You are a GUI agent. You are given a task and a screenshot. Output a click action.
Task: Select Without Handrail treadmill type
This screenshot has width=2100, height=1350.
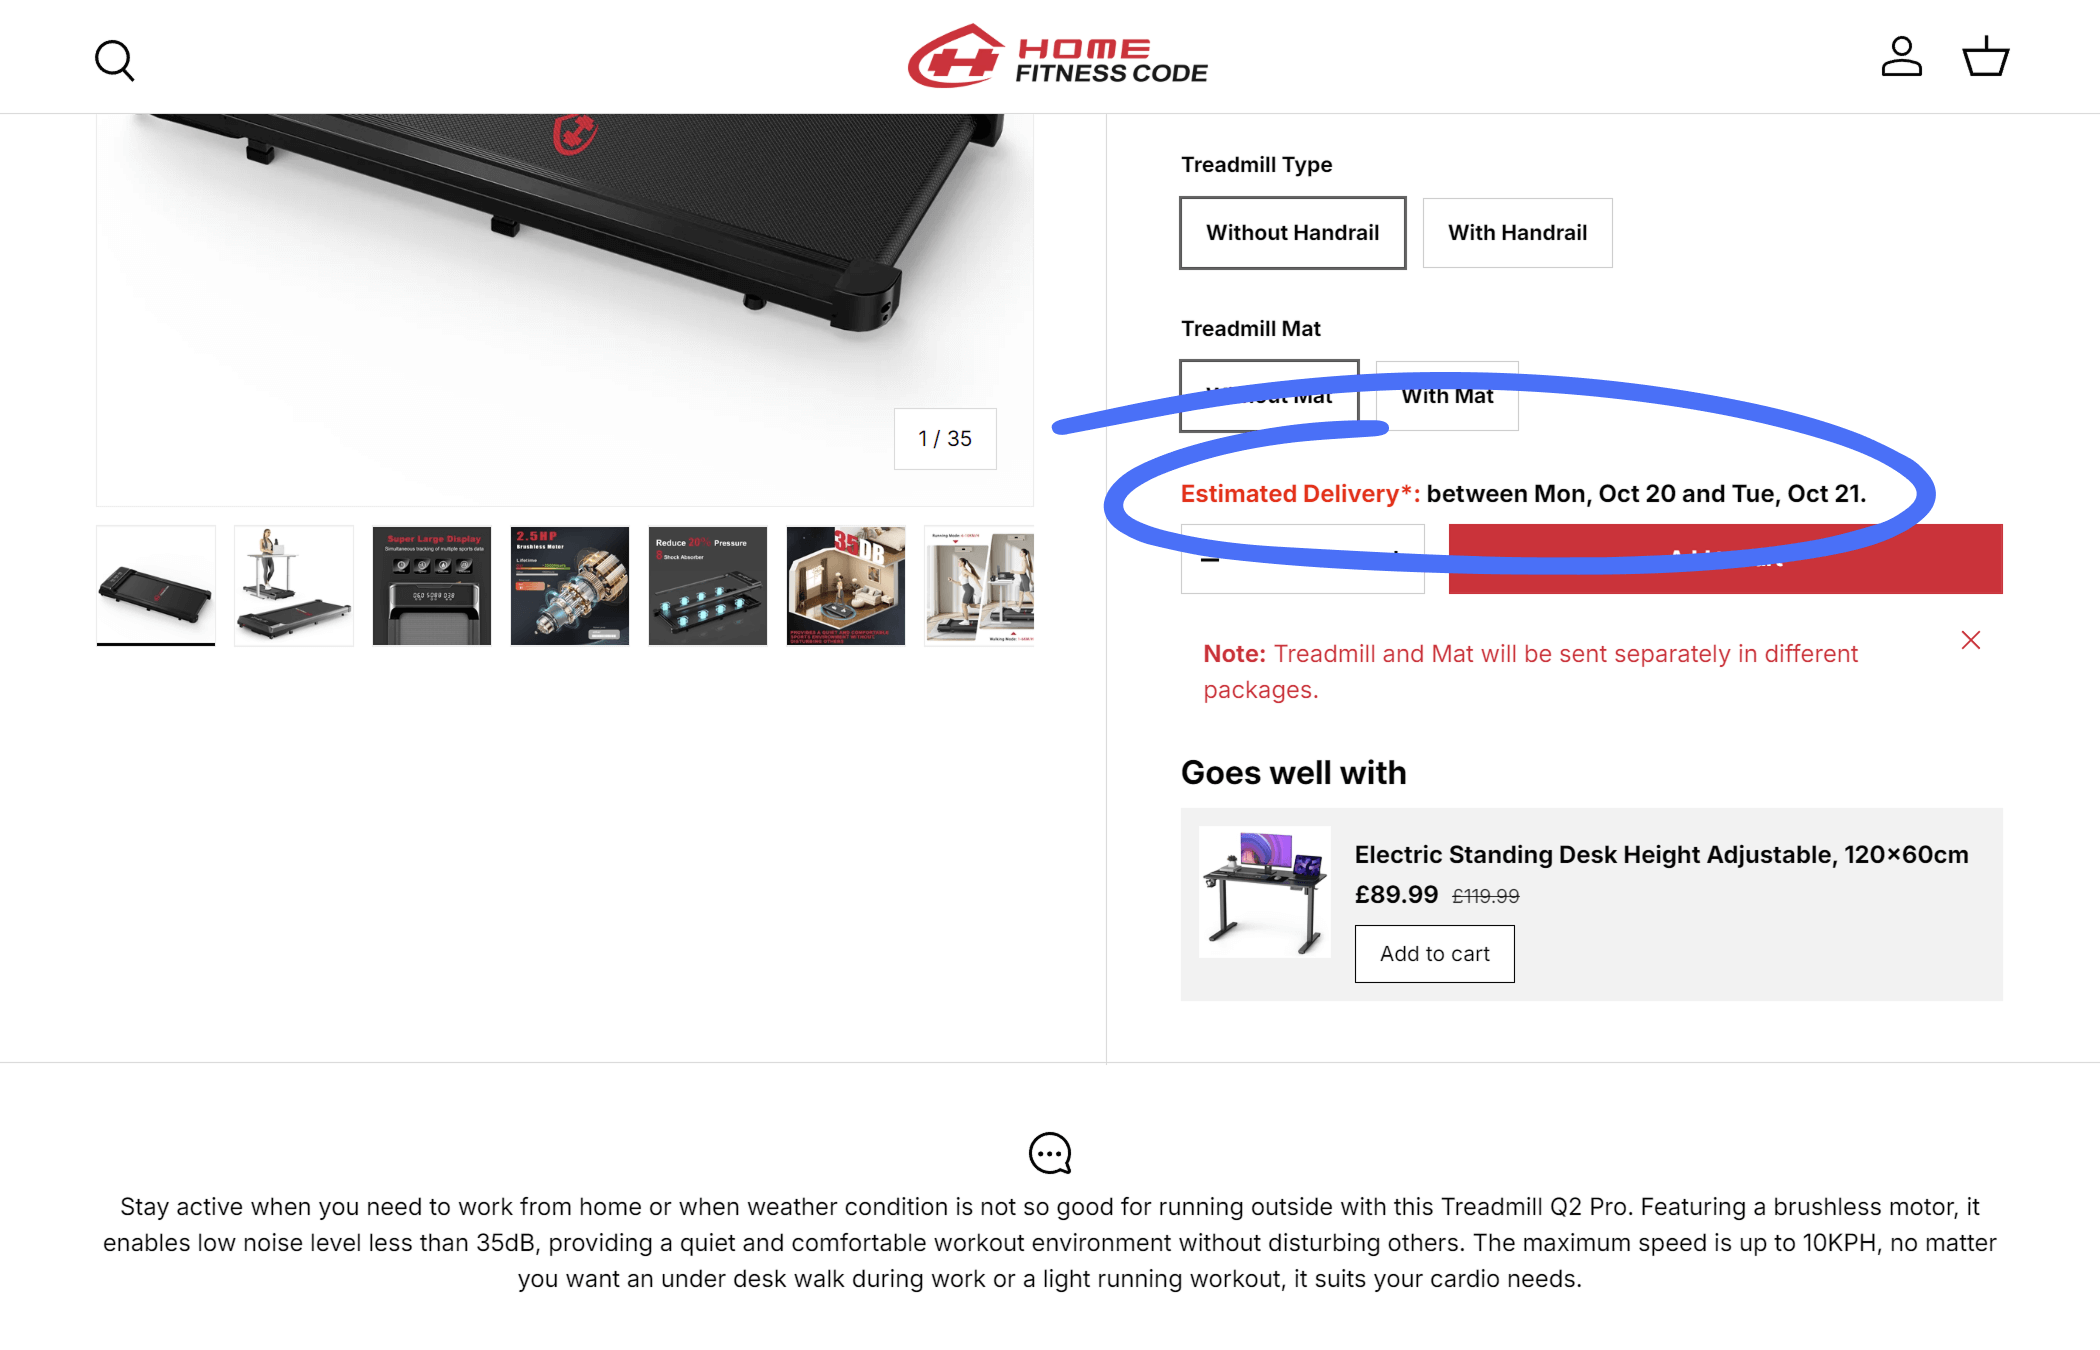[x=1292, y=233]
